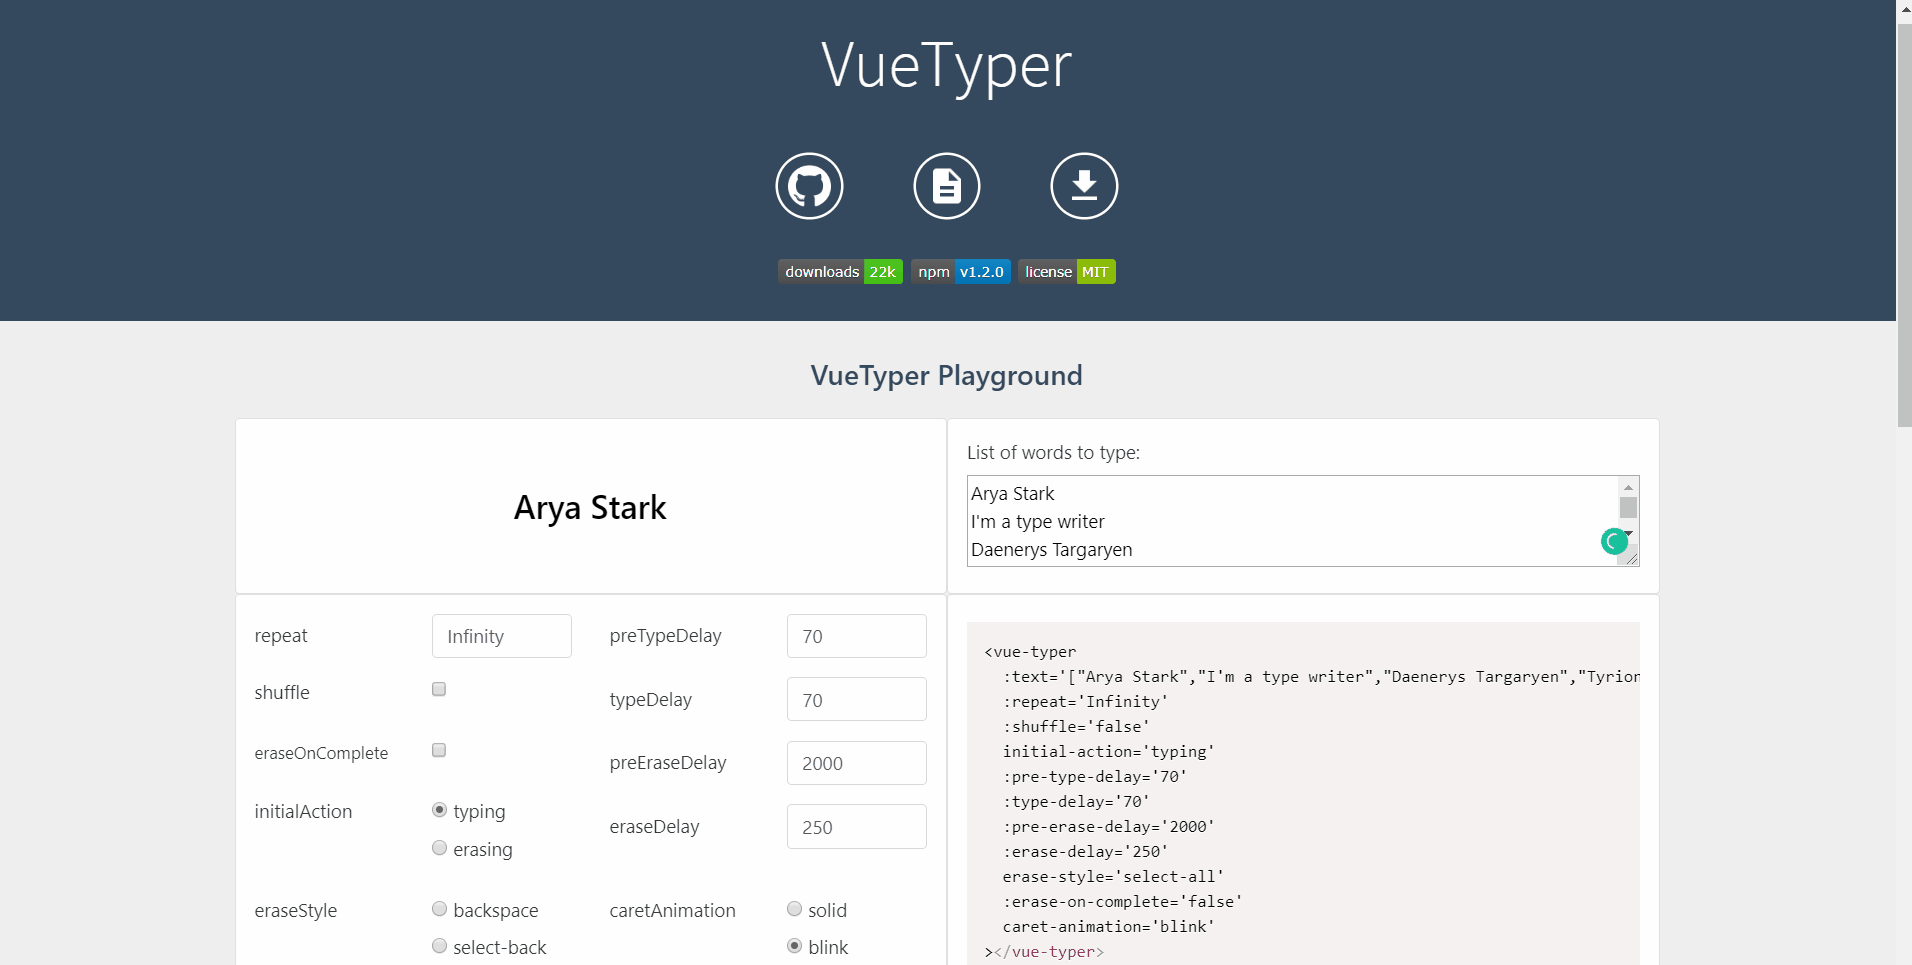Choose 'backspace' as eraseStyle

[439, 908]
